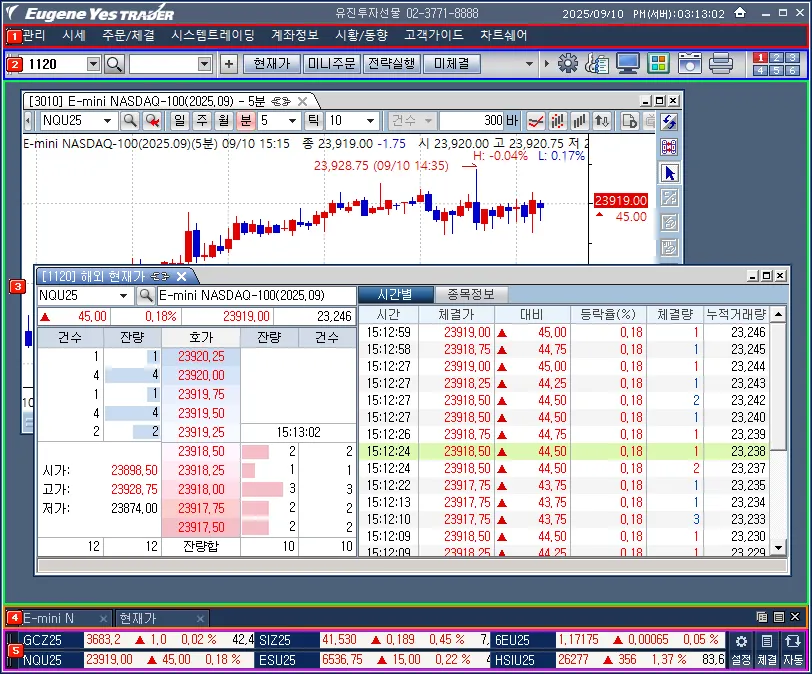Screen dimensions: 812x674
Task: Toggle the 주 weekly period button
Action: 201,121
